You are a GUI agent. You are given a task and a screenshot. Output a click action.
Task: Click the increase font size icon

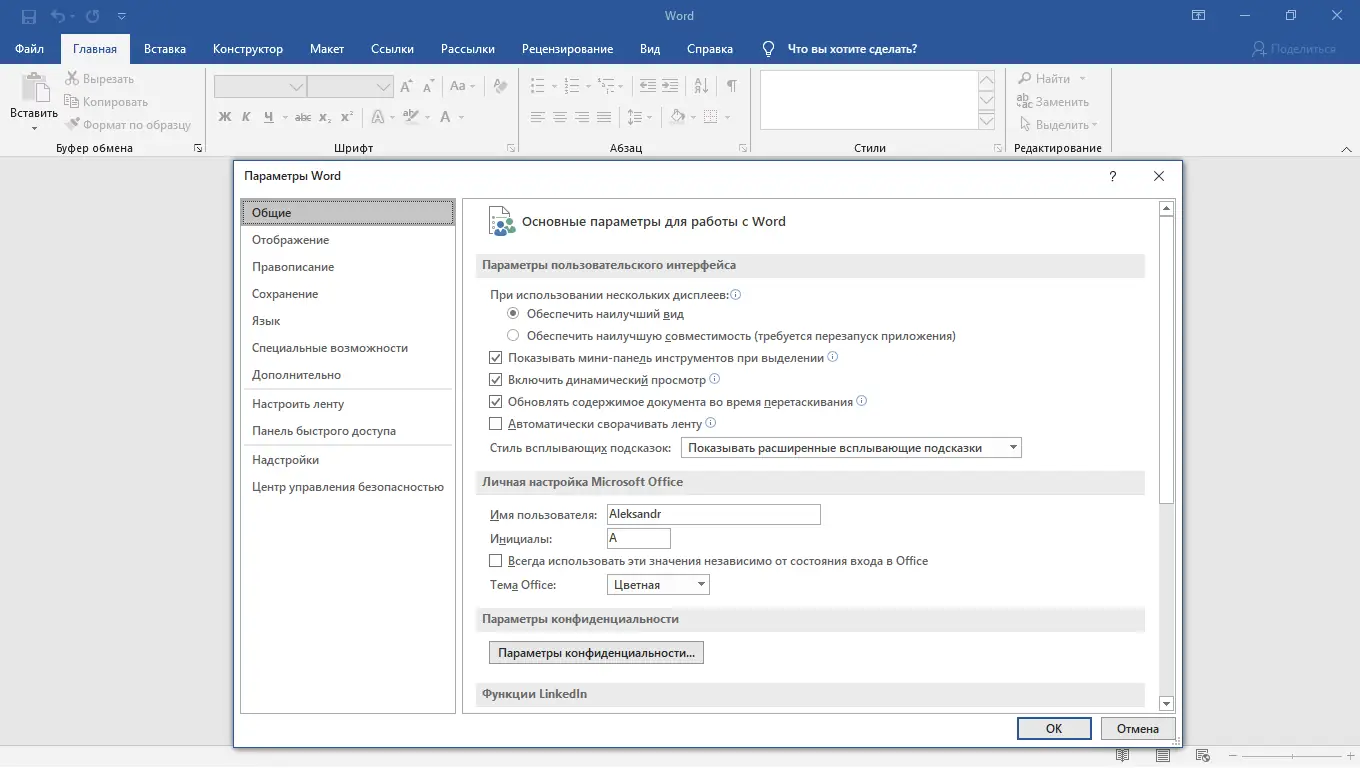tap(406, 87)
